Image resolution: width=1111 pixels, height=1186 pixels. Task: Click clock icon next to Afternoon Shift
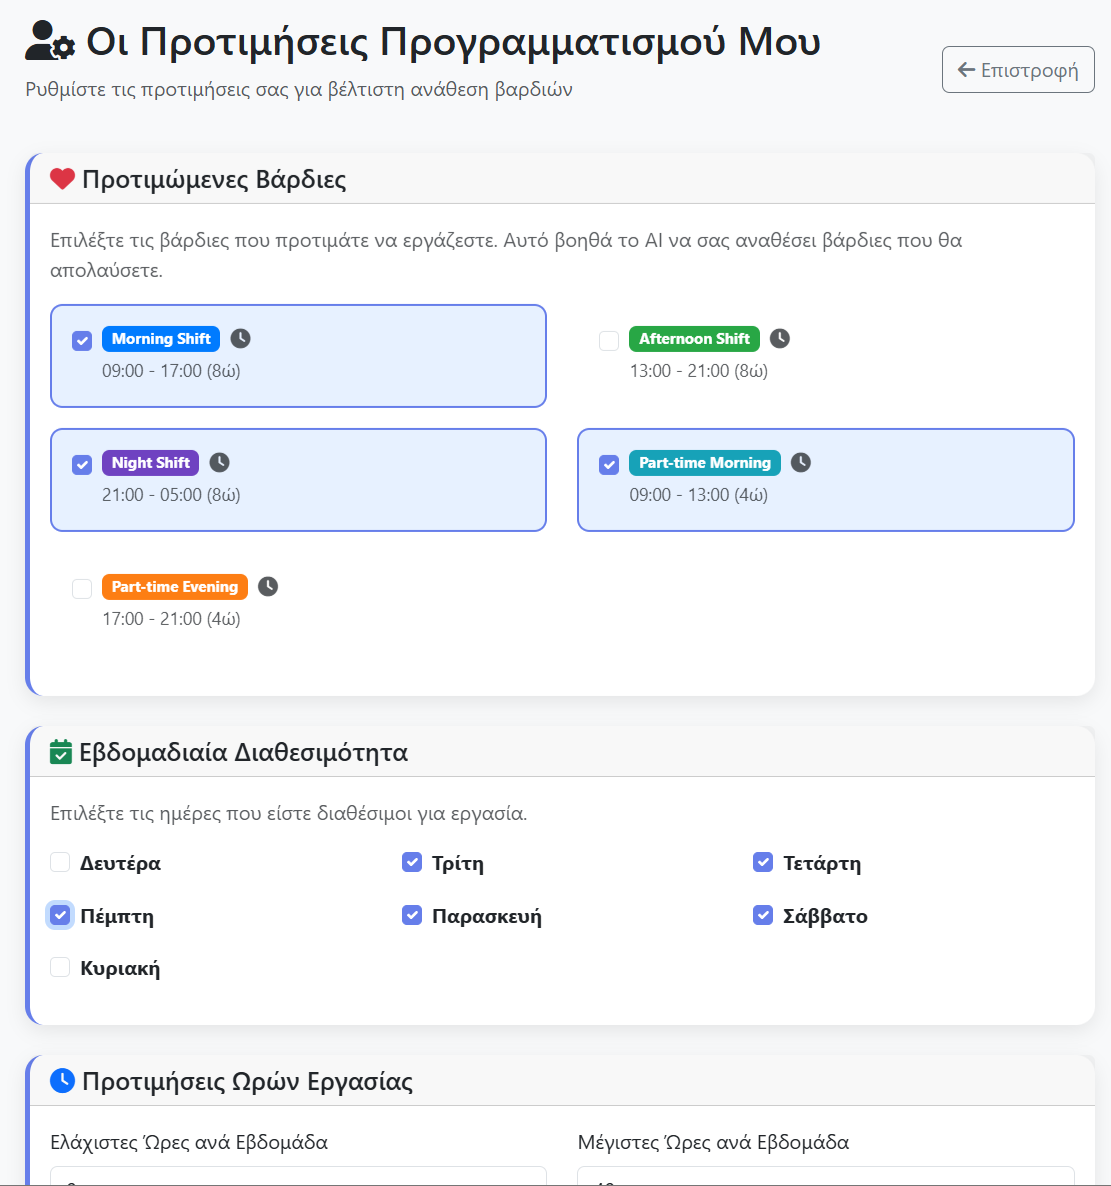pyautogui.click(x=780, y=339)
